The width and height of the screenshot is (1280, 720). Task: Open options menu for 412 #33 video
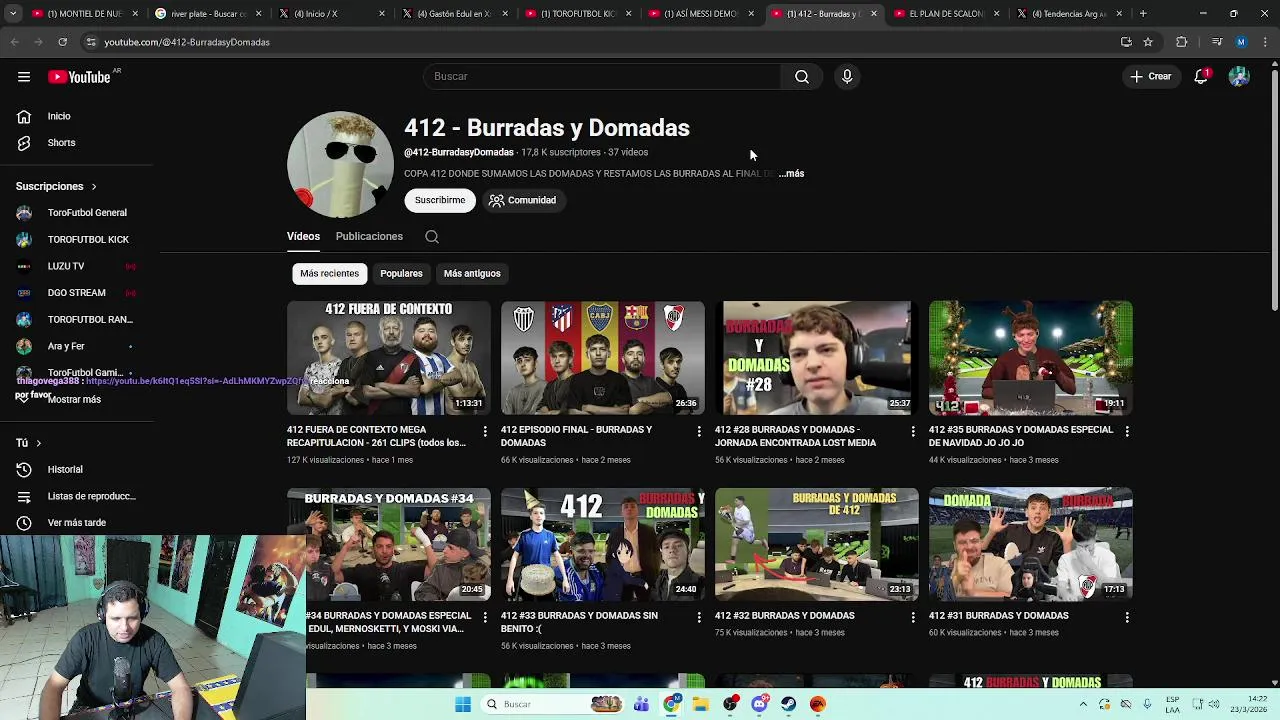(699, 617)
